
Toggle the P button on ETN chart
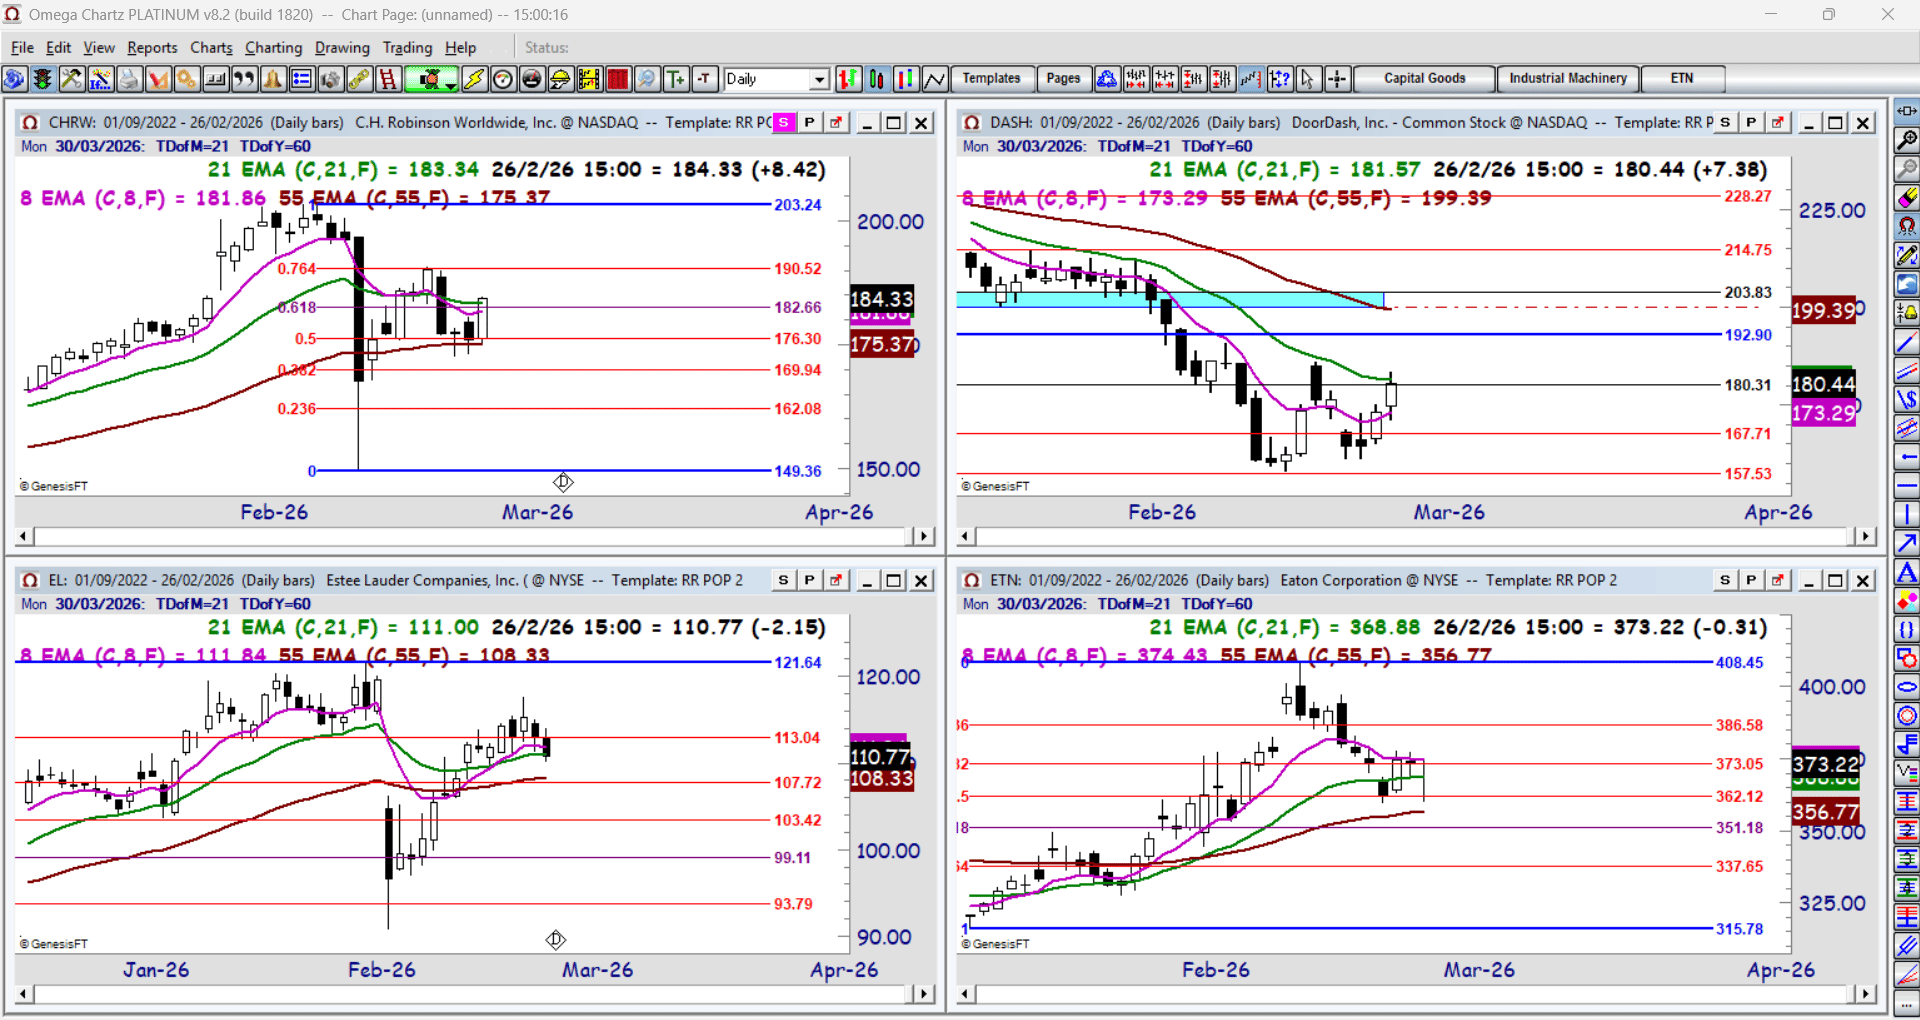(1751, 580)
